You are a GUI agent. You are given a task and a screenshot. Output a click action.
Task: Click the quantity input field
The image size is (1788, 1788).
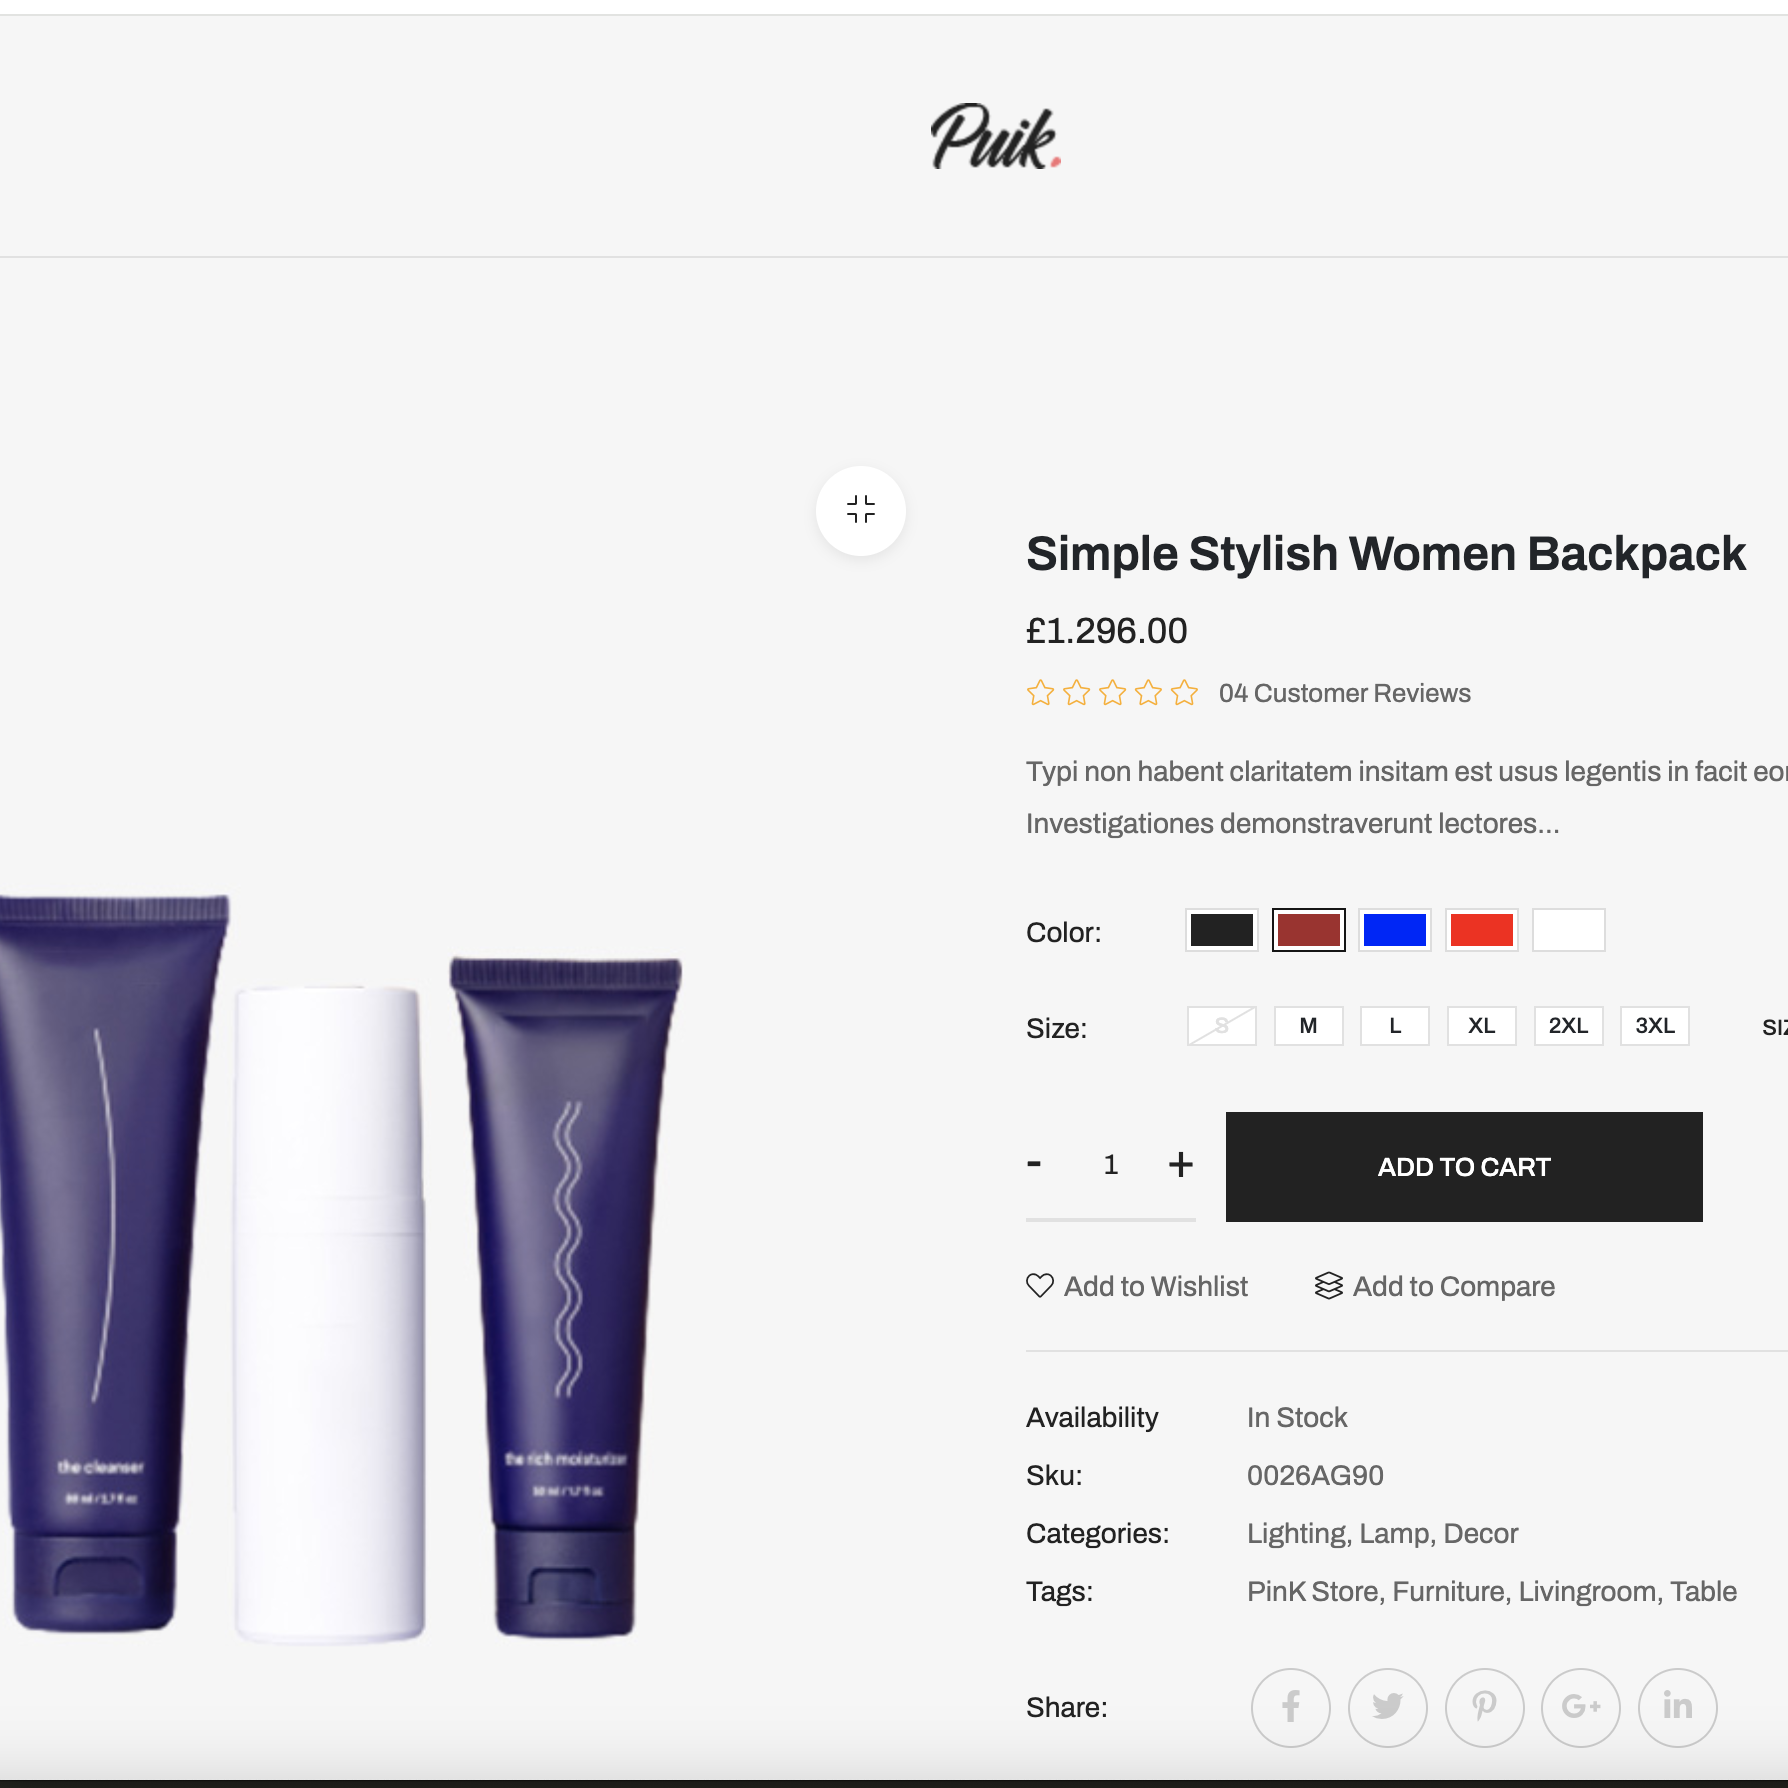point(1110,1164)
